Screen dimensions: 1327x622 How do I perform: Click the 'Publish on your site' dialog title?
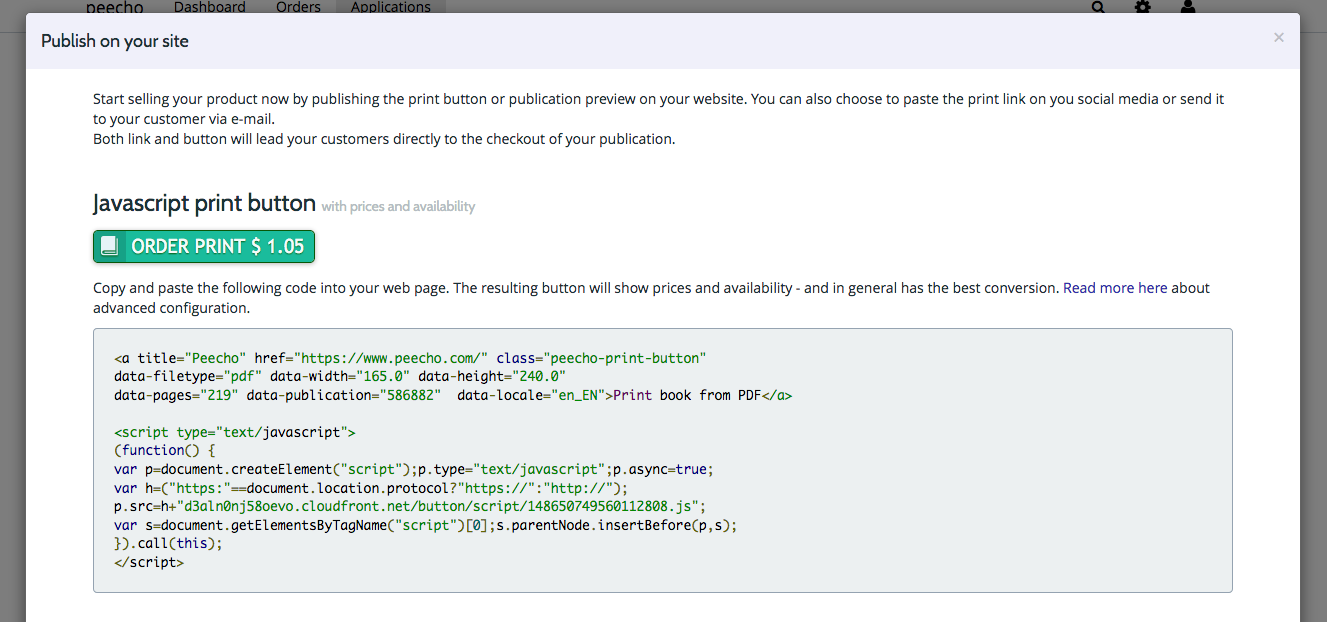(115, 41)
